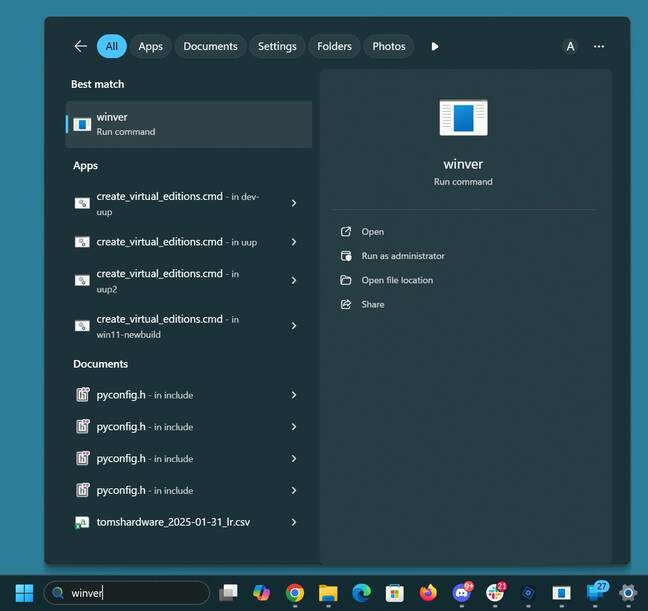Select the Documents filter tab
Viewport: 648px width, 611px height.
click(x=210, y=46)
